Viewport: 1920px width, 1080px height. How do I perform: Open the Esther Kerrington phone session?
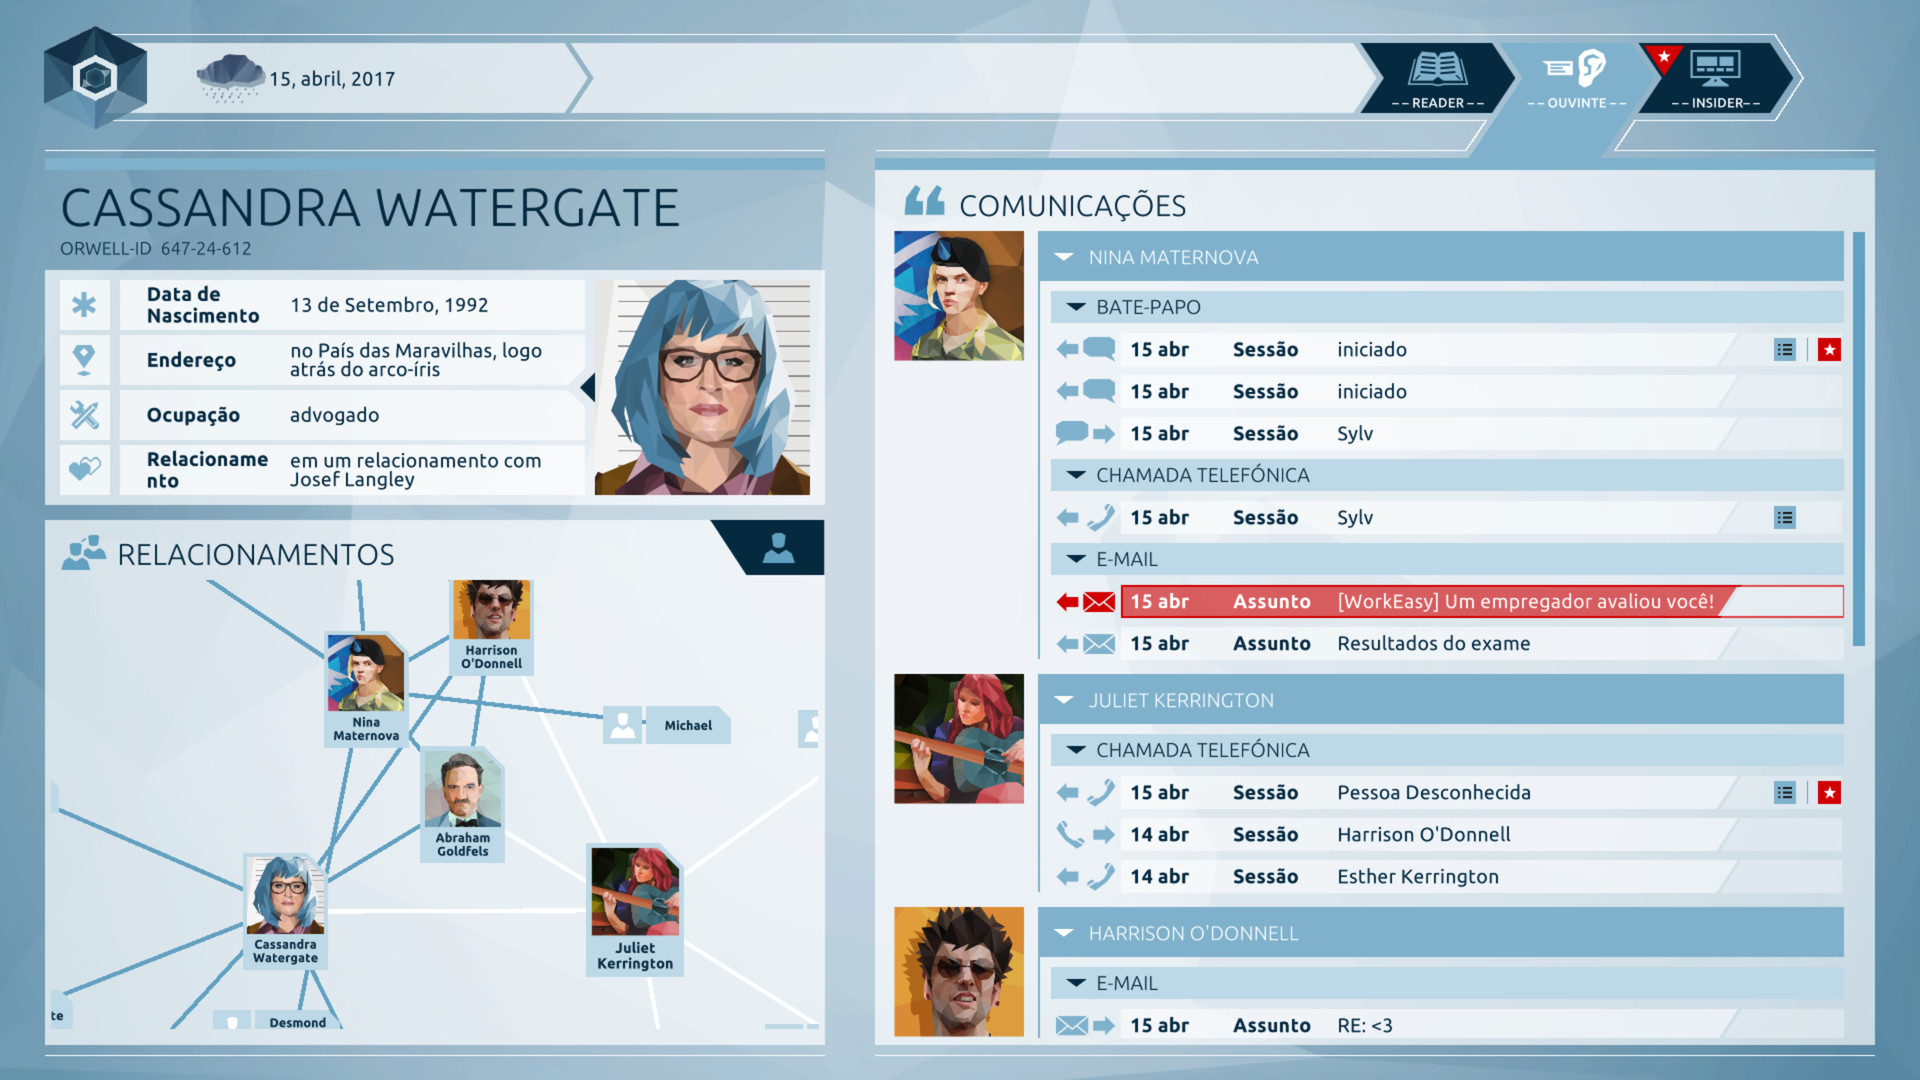pos(1481,876)
